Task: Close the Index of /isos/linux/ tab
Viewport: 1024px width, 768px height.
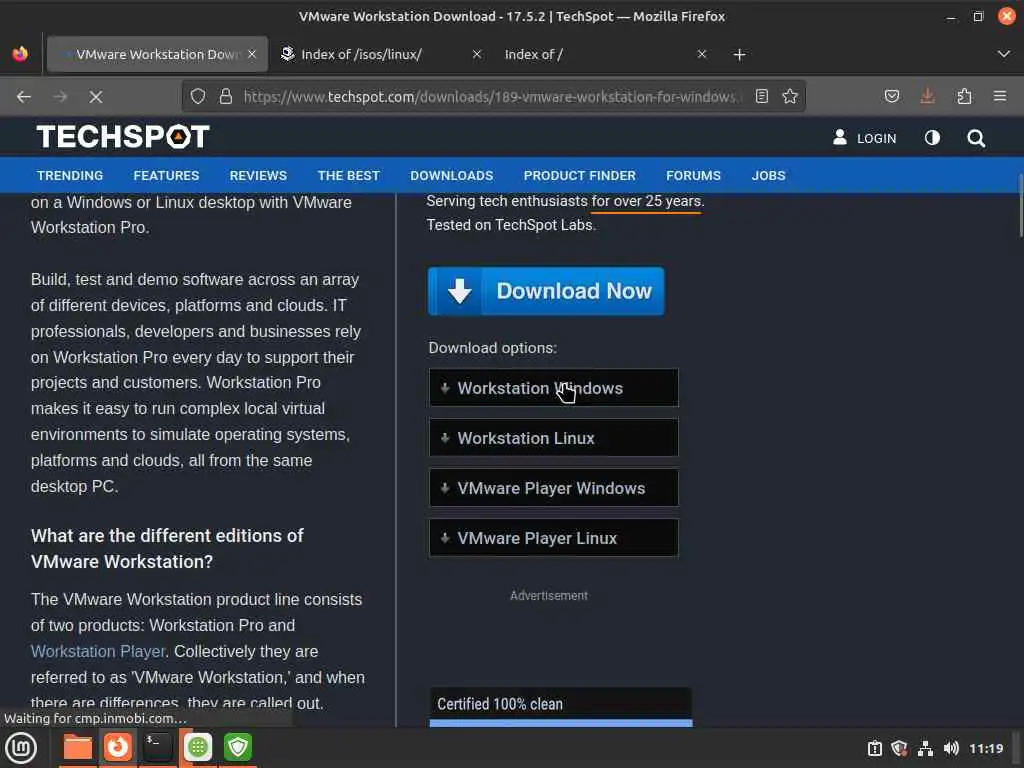Action: [x=477, y=54]
